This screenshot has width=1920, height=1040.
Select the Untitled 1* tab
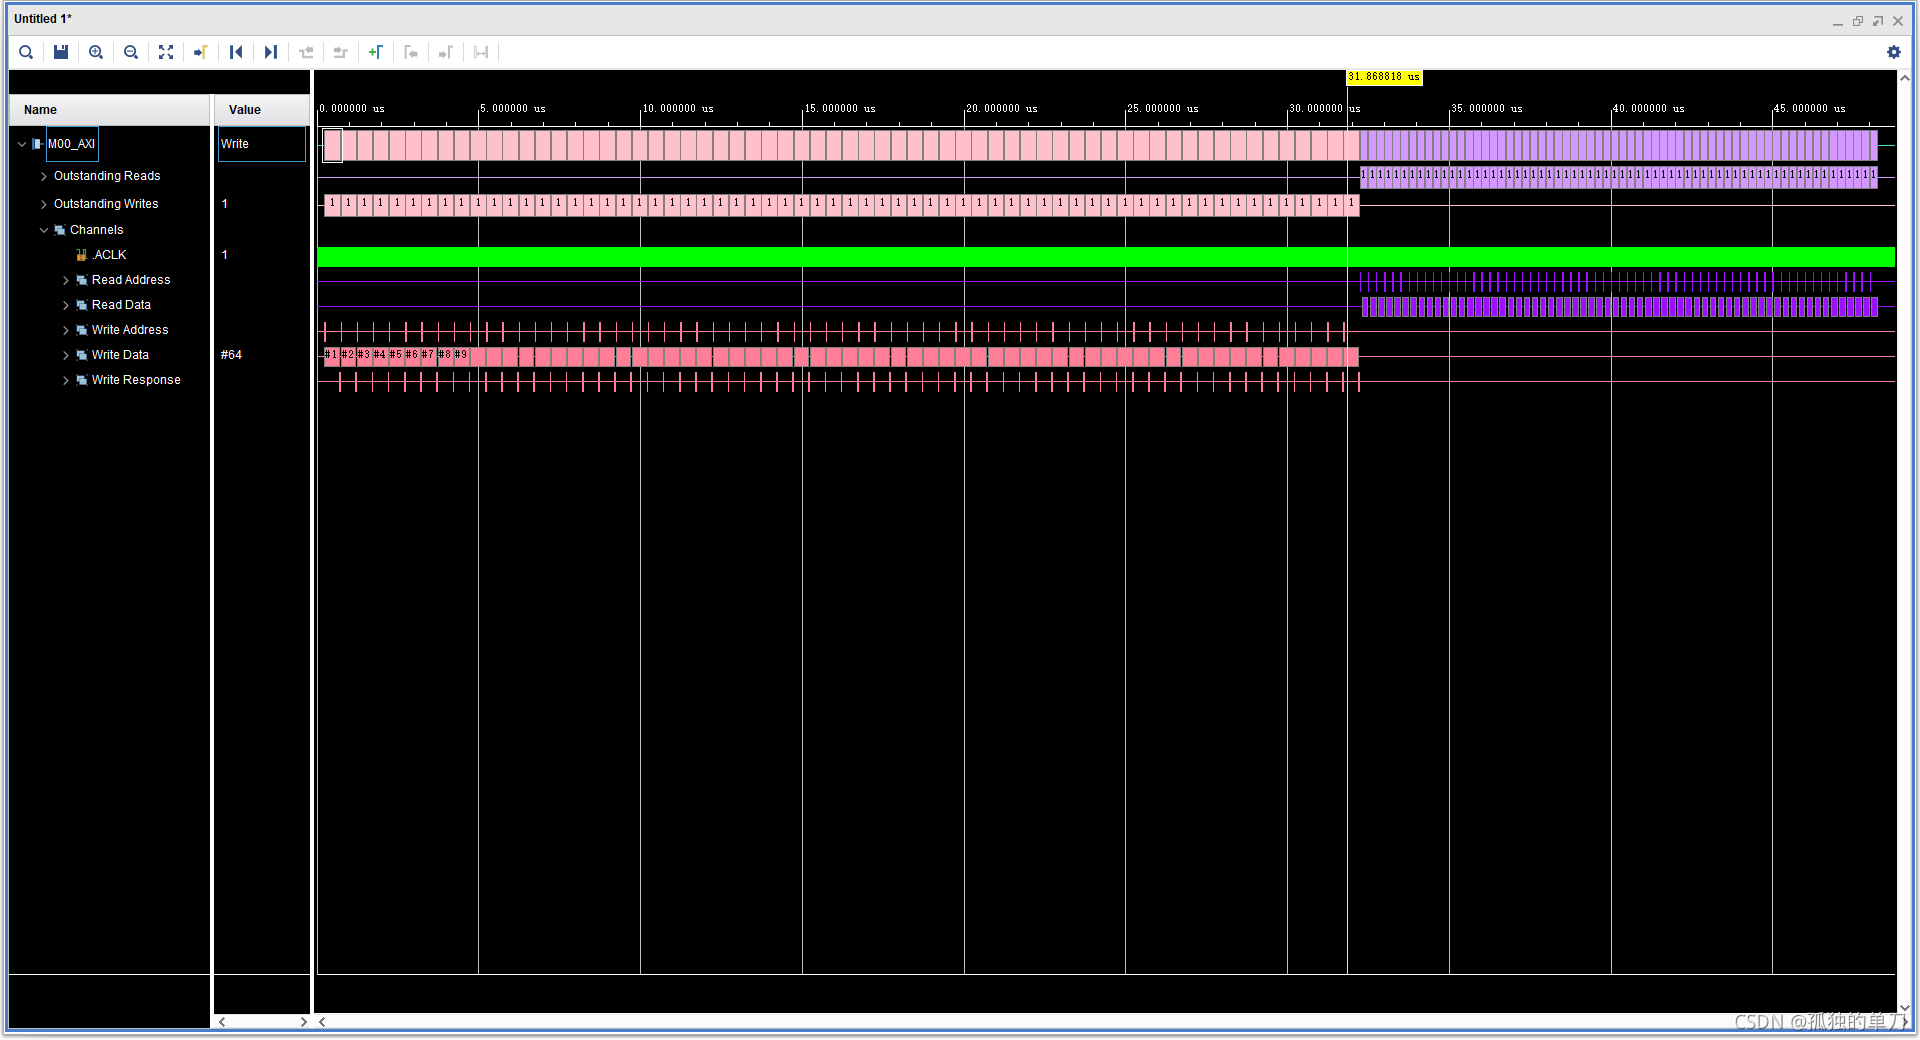(42, 18)
